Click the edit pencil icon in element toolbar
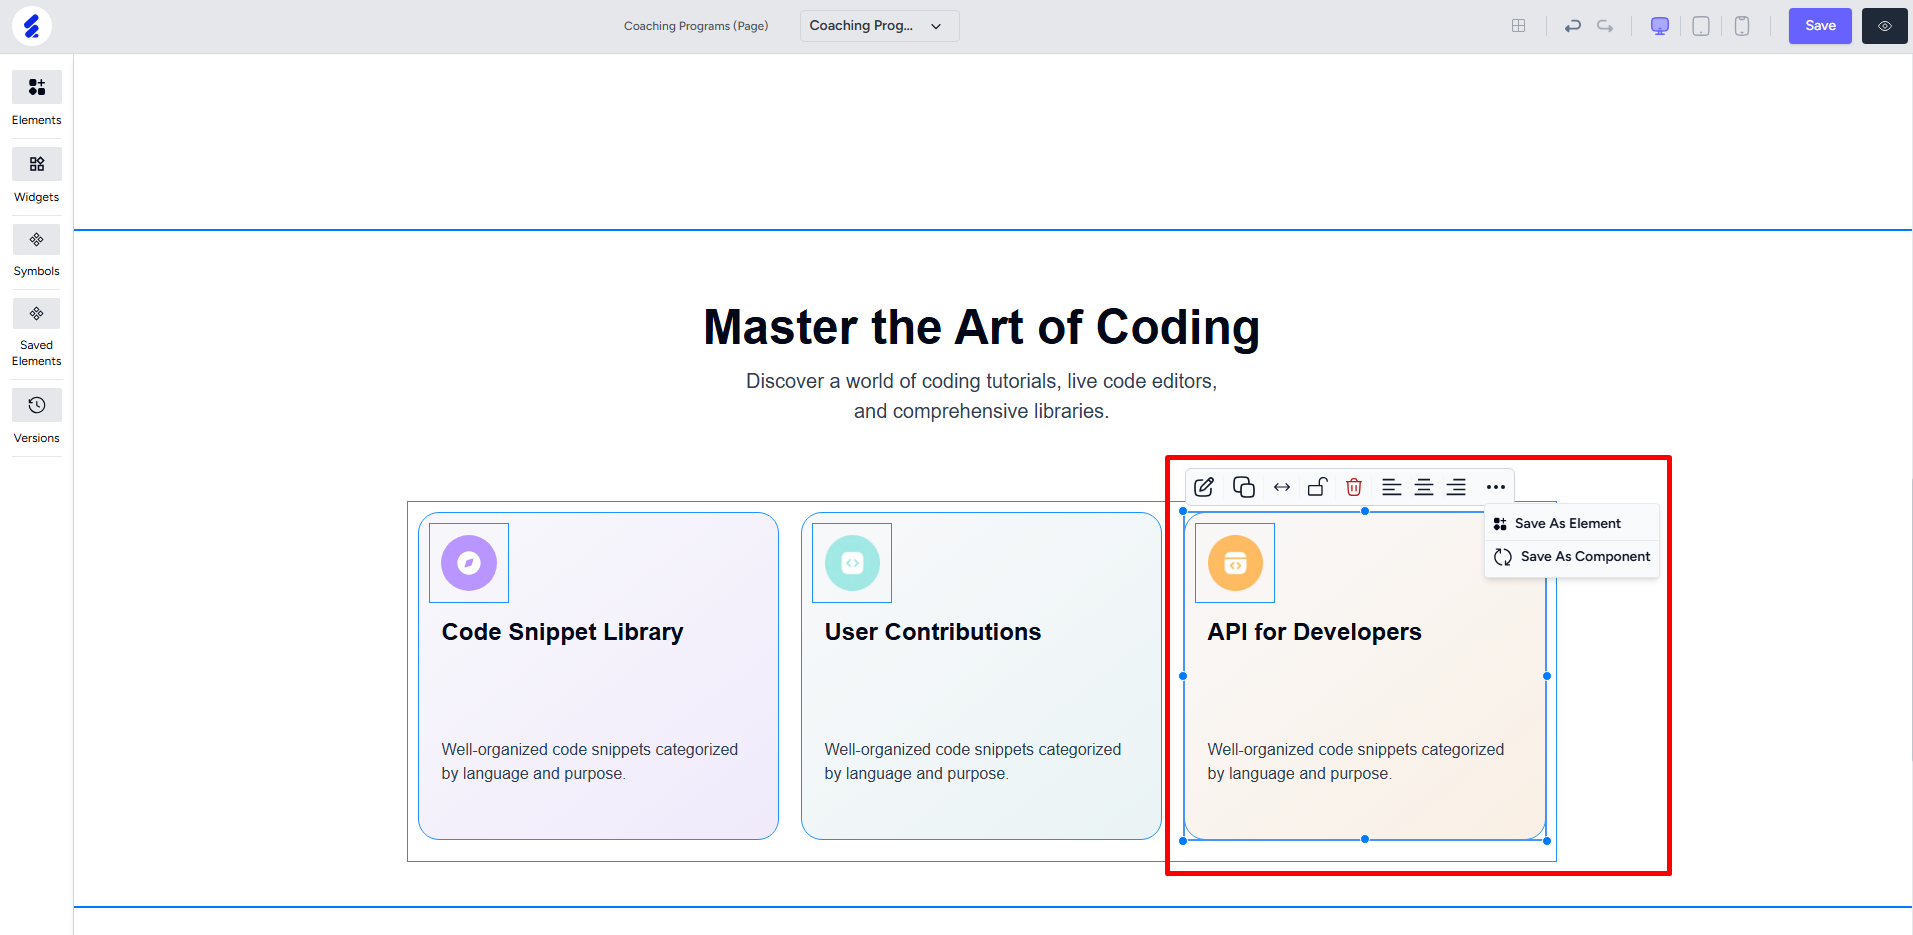The width and height of the screenshot is (1913, 935). 1204,487
